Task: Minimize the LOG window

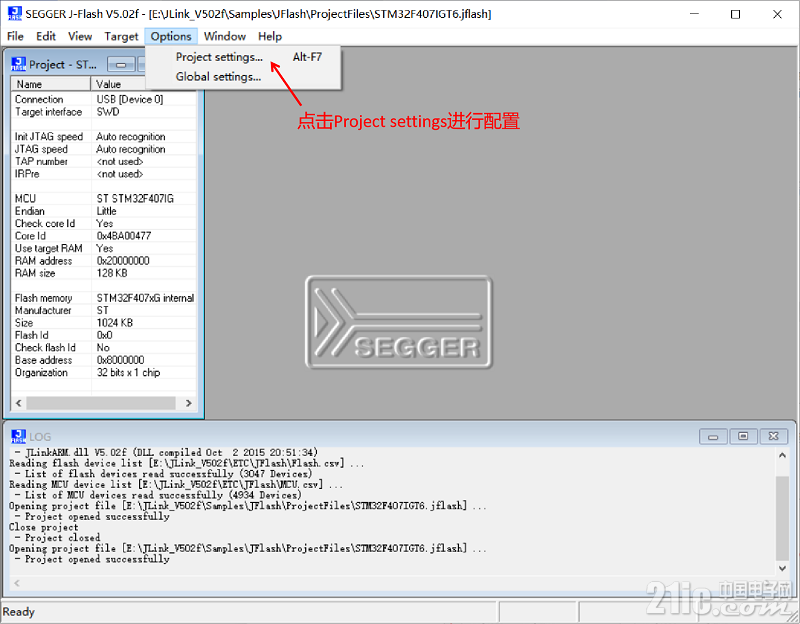Action: pos(713,436)
